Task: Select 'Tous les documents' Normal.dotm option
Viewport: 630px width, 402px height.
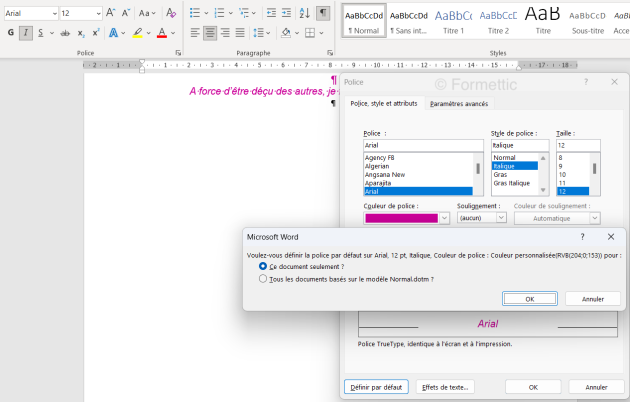Action: pos(263,279)
